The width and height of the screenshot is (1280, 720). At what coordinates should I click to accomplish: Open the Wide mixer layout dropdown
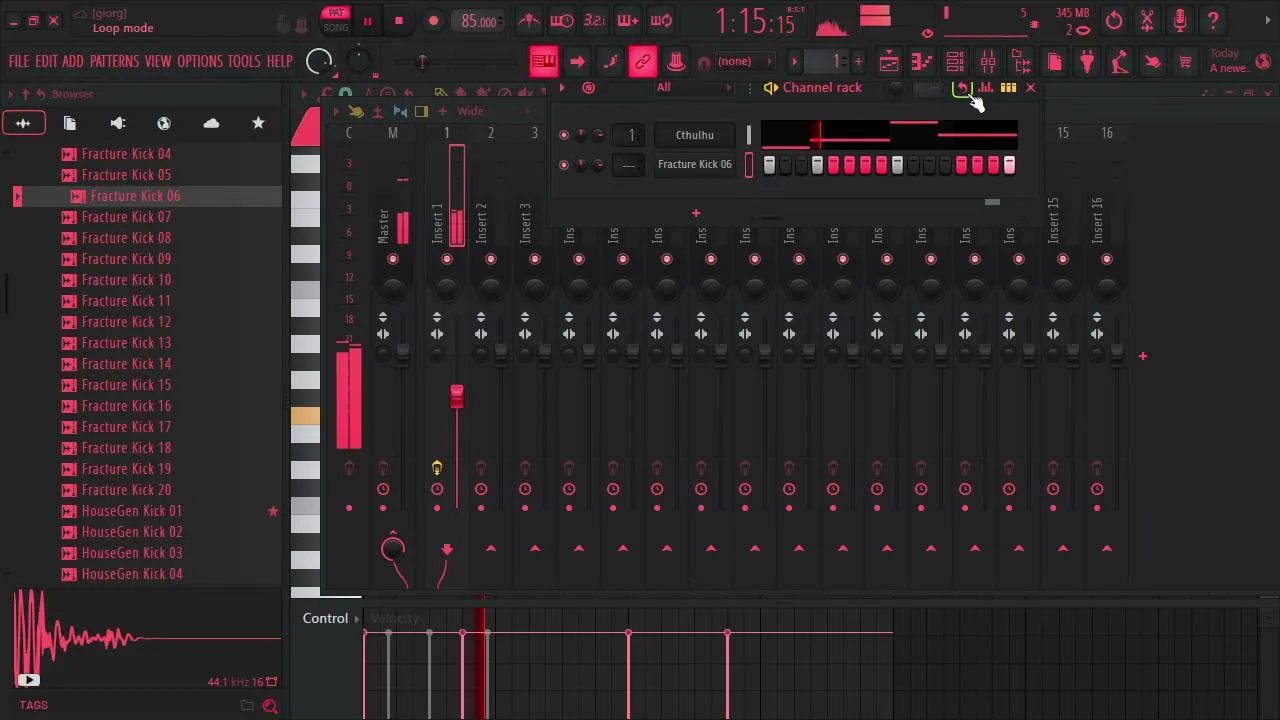click(x=470, y=111)
